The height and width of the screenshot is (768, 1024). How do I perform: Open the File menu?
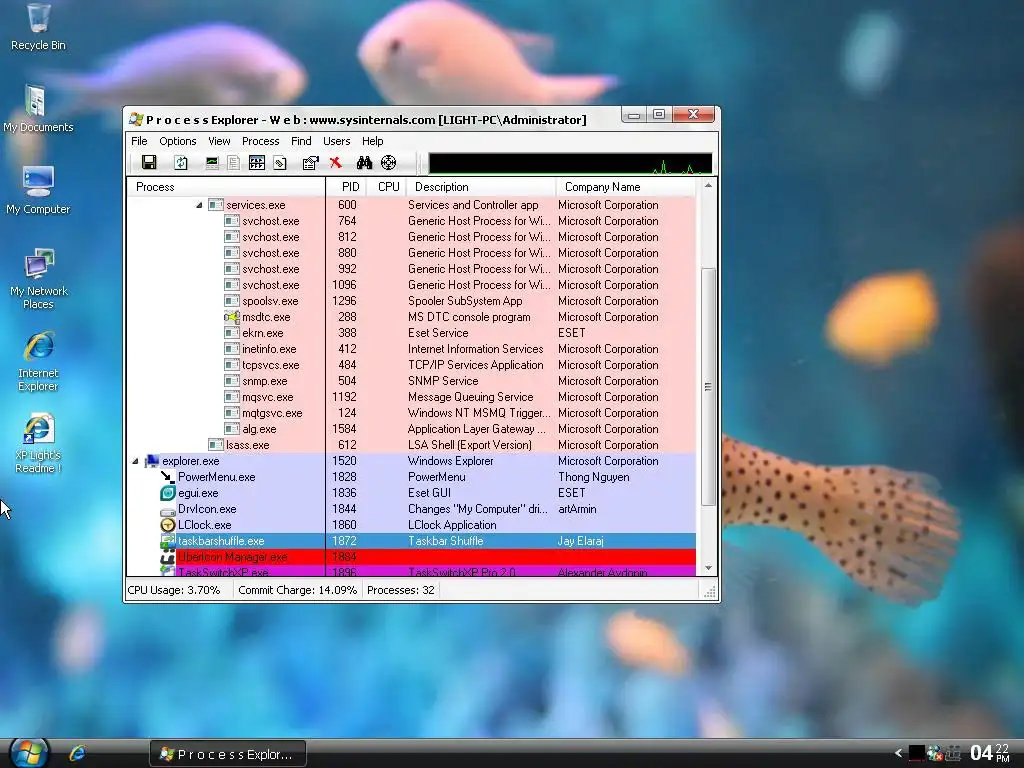(x=139, y=141)
